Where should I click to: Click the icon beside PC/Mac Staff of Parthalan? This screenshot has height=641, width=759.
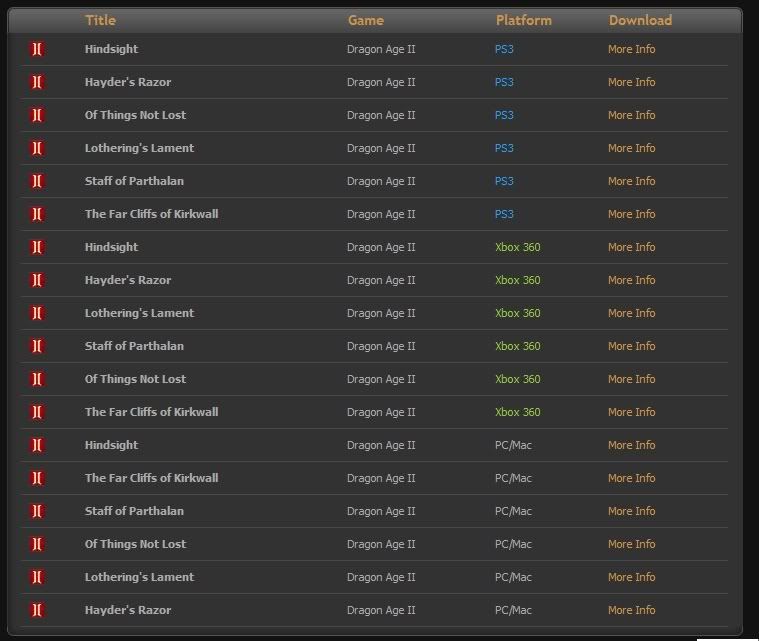37,511
